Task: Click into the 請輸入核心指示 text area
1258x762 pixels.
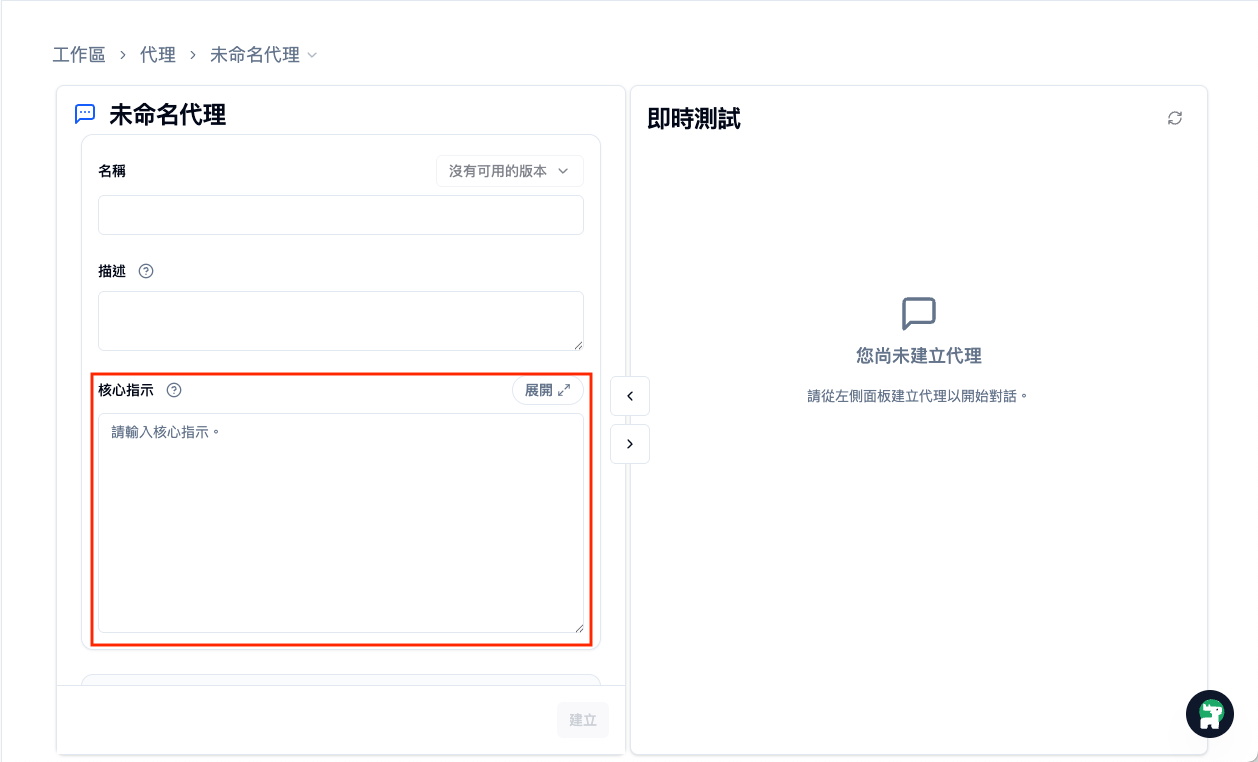Action: click(340, 522)
